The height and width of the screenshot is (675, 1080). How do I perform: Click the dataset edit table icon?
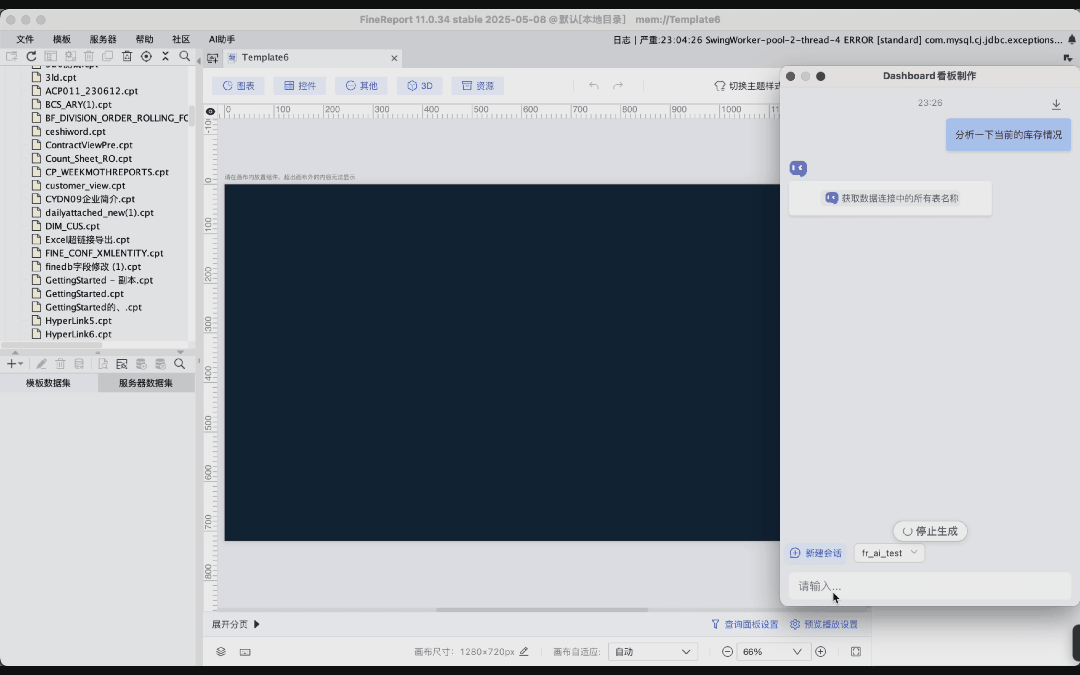(122, 364)
